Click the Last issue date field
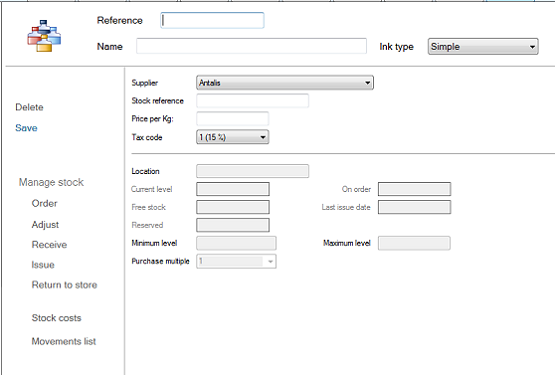Image resolution: width=555 pixels, height=375 pixels. click(414, 207)
